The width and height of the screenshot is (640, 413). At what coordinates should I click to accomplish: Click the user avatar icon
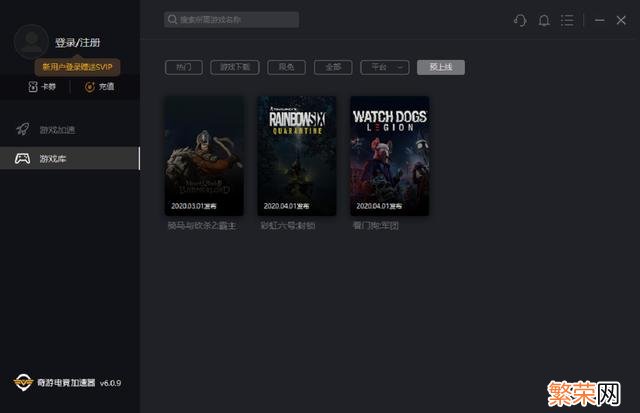coord(31,41)
